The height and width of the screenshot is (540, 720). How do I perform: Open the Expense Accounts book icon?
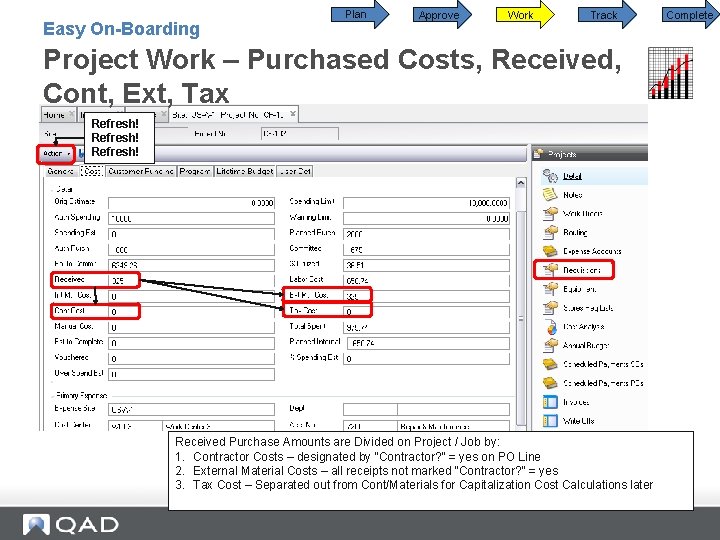click(550, 251)
